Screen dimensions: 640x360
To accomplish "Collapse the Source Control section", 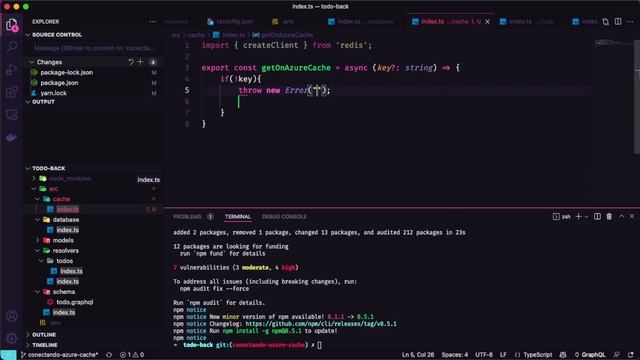I will pyautogui.click(x=28, y=35).
